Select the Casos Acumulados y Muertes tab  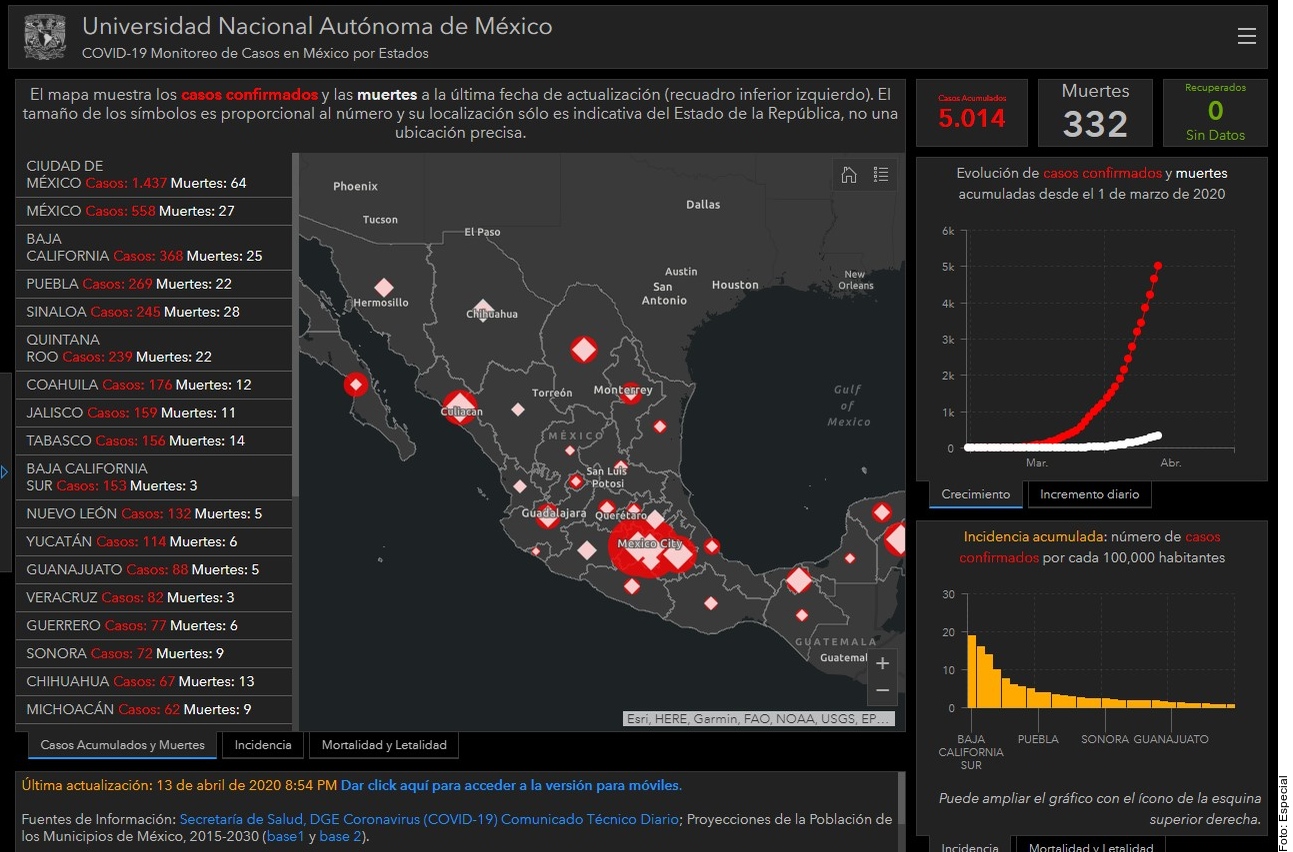pyautogui.click(x=122, y=745)
